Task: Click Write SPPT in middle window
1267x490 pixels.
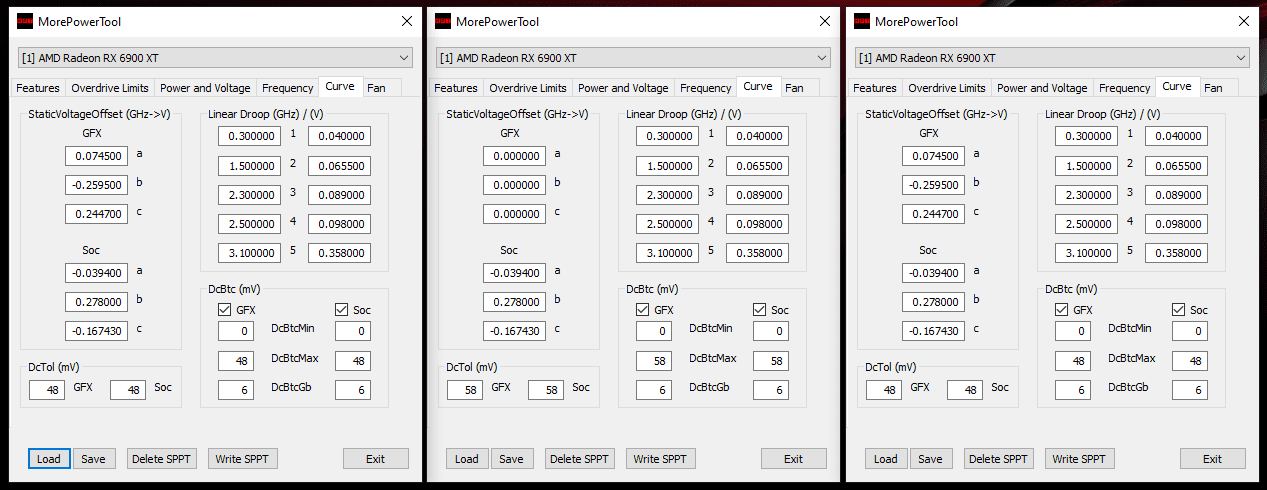Action: [x=661, y=459]
